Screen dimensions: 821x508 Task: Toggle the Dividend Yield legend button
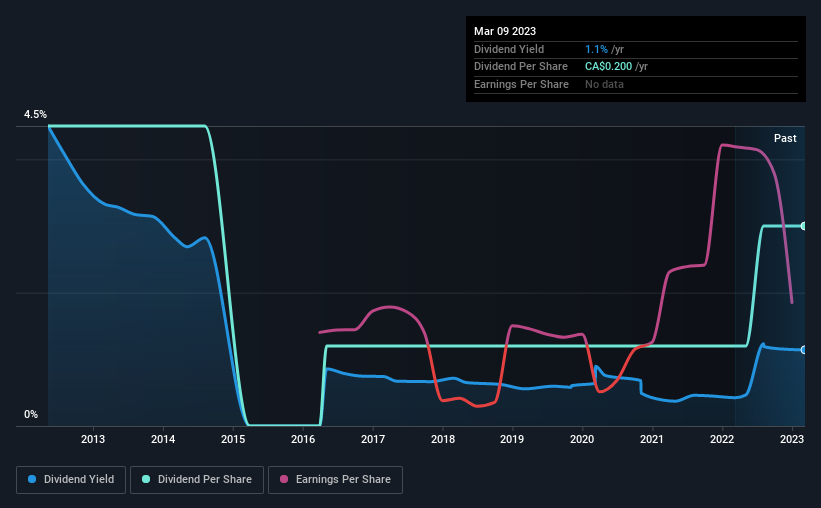(x=71, y=480)
